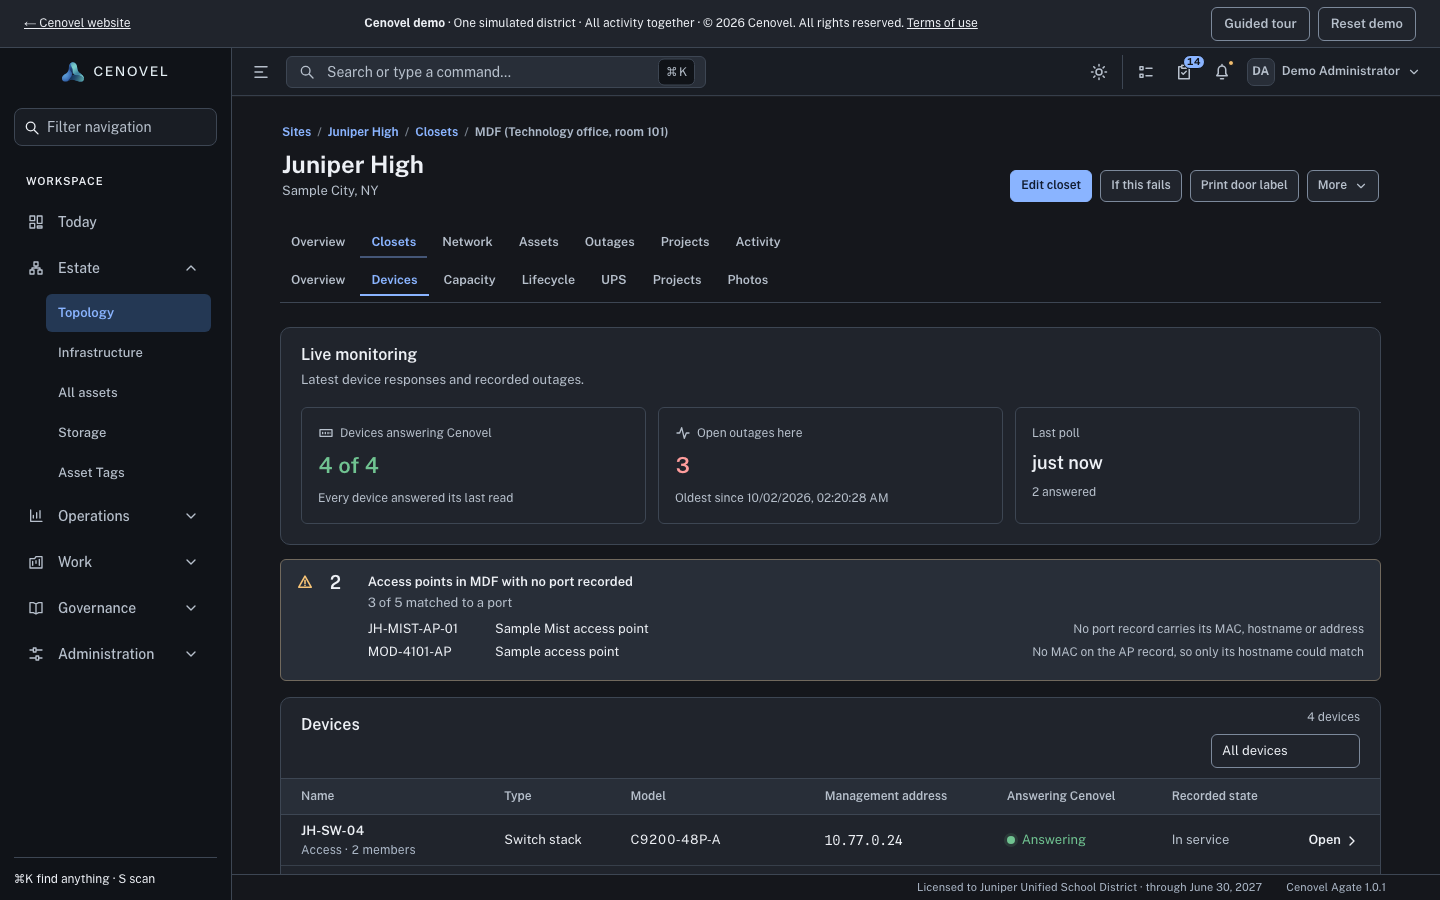Viewport: 1440px width, 900px height.
Task: Click the Print door label button
Action: [1244, 186]
